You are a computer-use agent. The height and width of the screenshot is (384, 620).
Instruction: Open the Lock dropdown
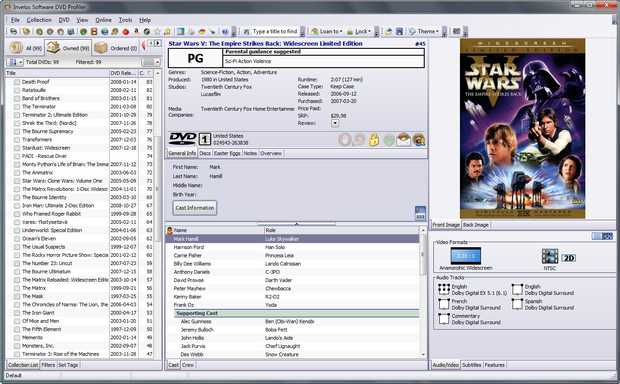359,31
